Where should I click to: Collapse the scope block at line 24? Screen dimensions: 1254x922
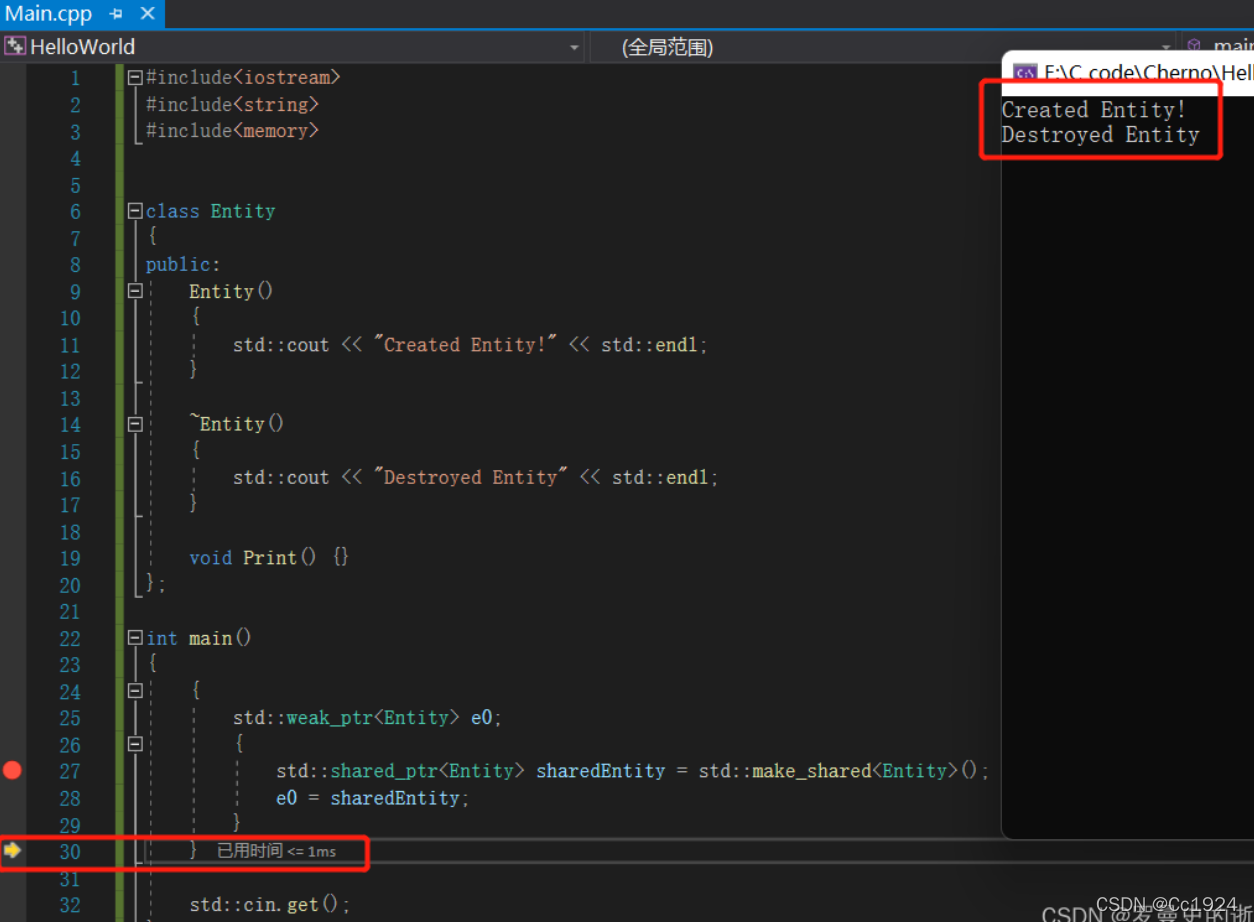tap(135, 691)
